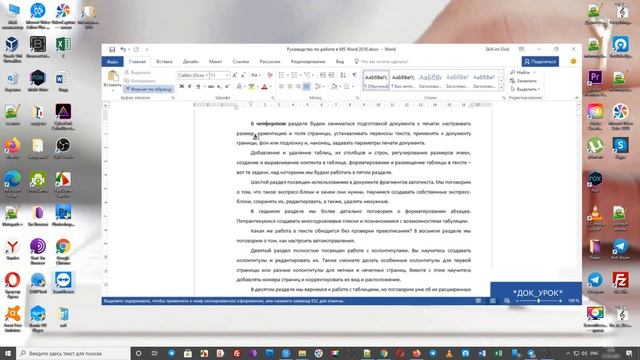
Task: Click the Paste (Вставить) clipboard icon
Action: (x=113, y=76)
